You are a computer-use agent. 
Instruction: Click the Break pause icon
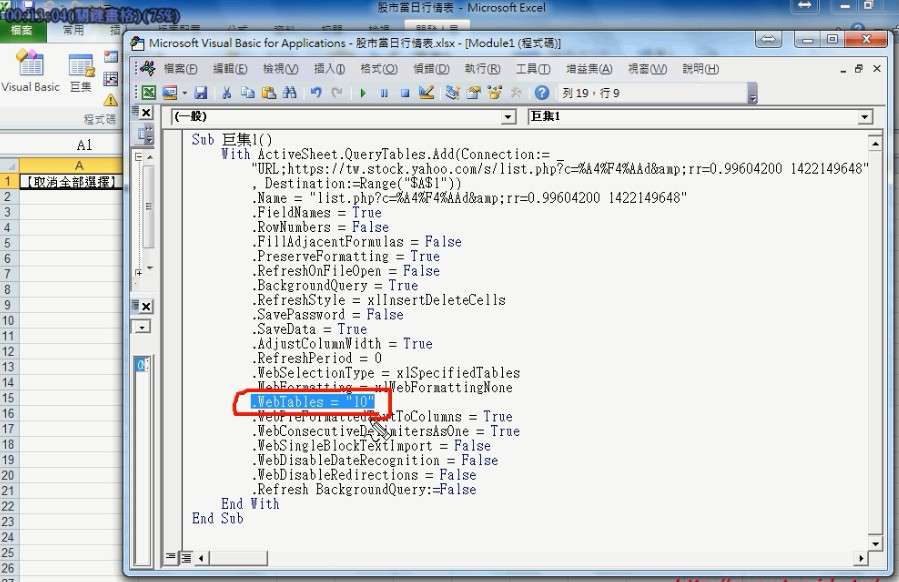click(384, 93)
